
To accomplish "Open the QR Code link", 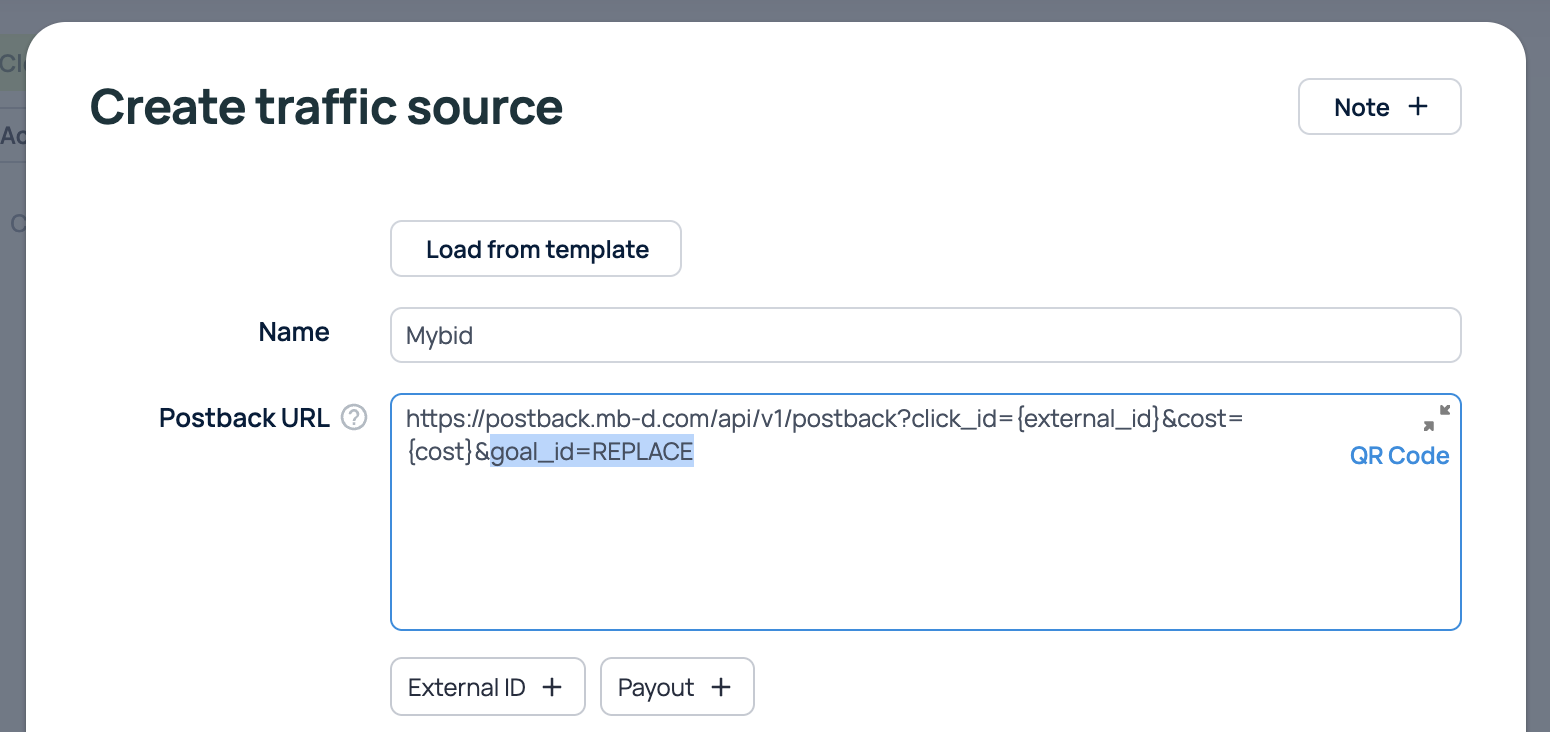I will (x=1399, y=456).
